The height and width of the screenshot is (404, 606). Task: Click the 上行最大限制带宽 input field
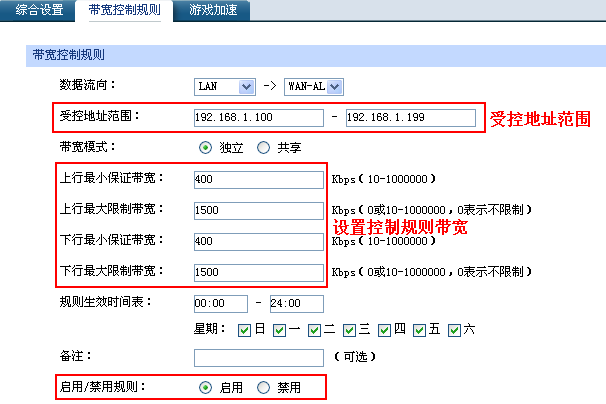point(259,211)
